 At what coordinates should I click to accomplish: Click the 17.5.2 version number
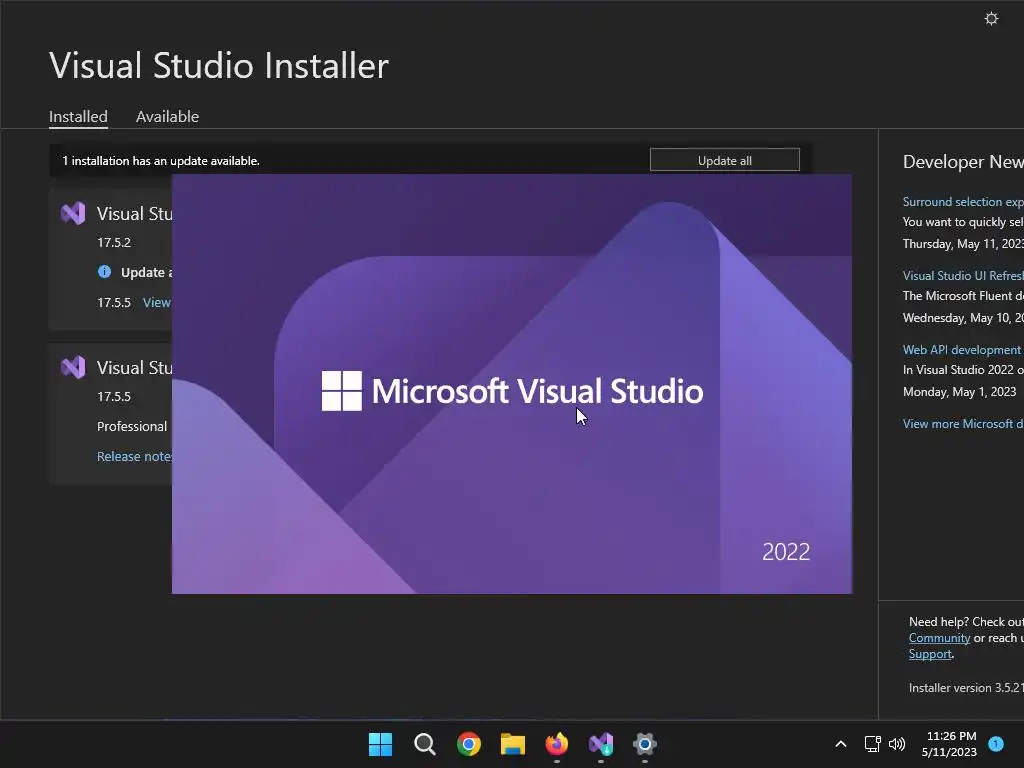click(114, 242)
